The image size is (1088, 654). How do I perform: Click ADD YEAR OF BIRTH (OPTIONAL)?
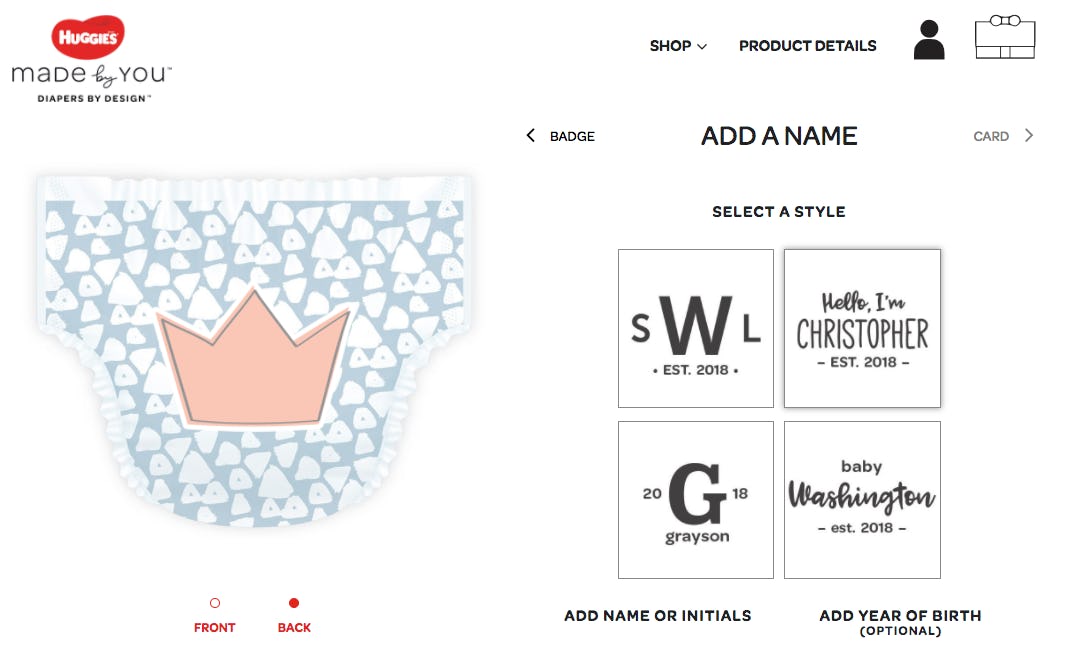[900, 616]
